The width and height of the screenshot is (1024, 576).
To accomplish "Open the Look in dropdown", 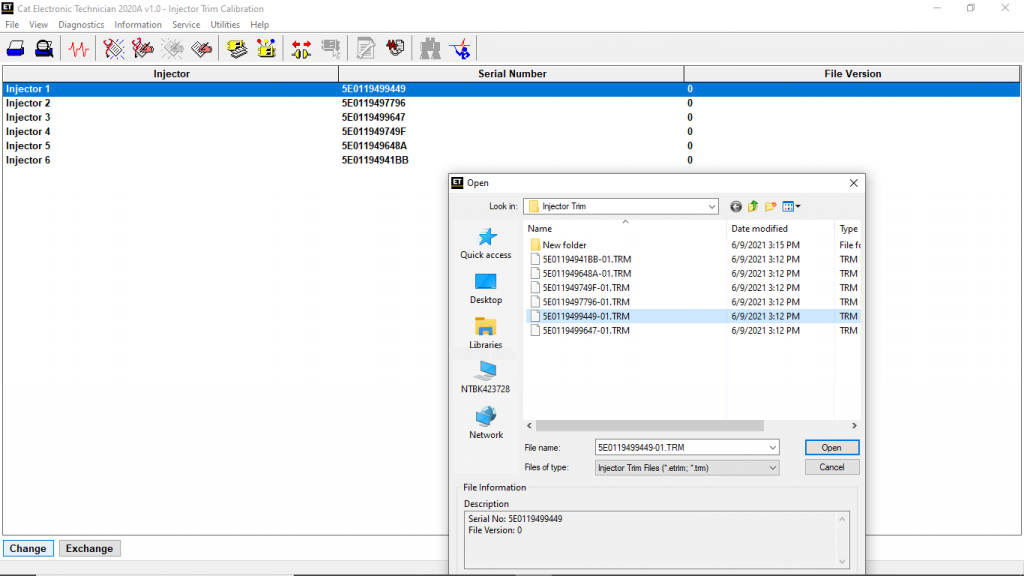I will (x=714, y=206).
